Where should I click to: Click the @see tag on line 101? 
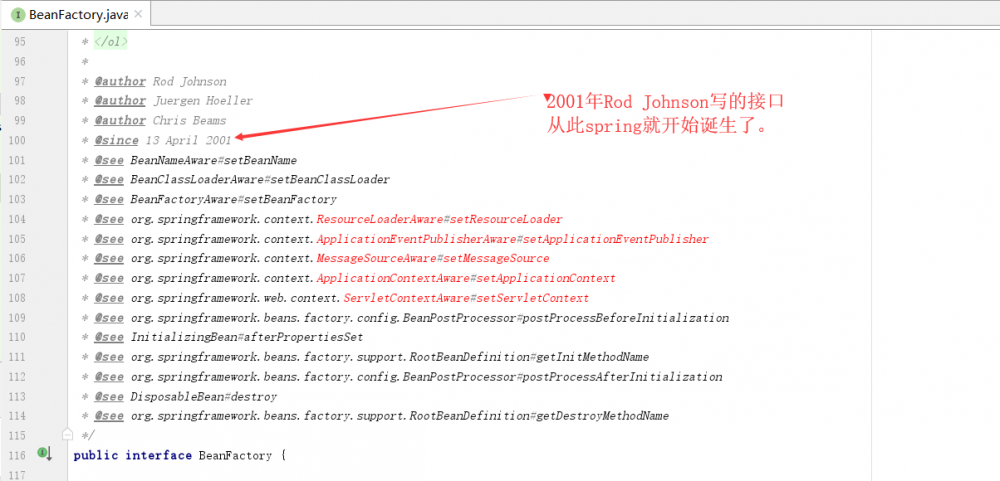tap(109, 160)
